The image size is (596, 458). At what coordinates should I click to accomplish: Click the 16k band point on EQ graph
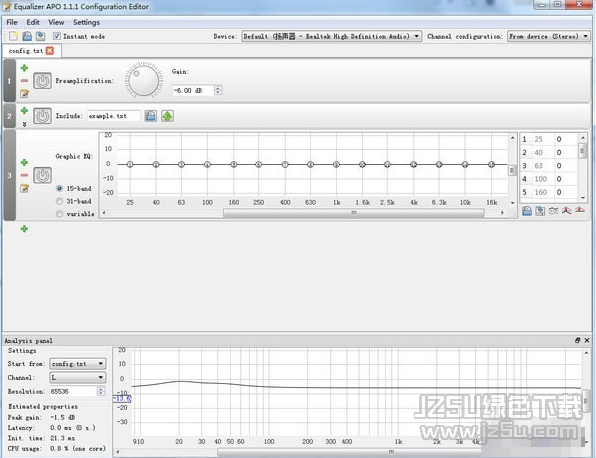tap(491, 165)
